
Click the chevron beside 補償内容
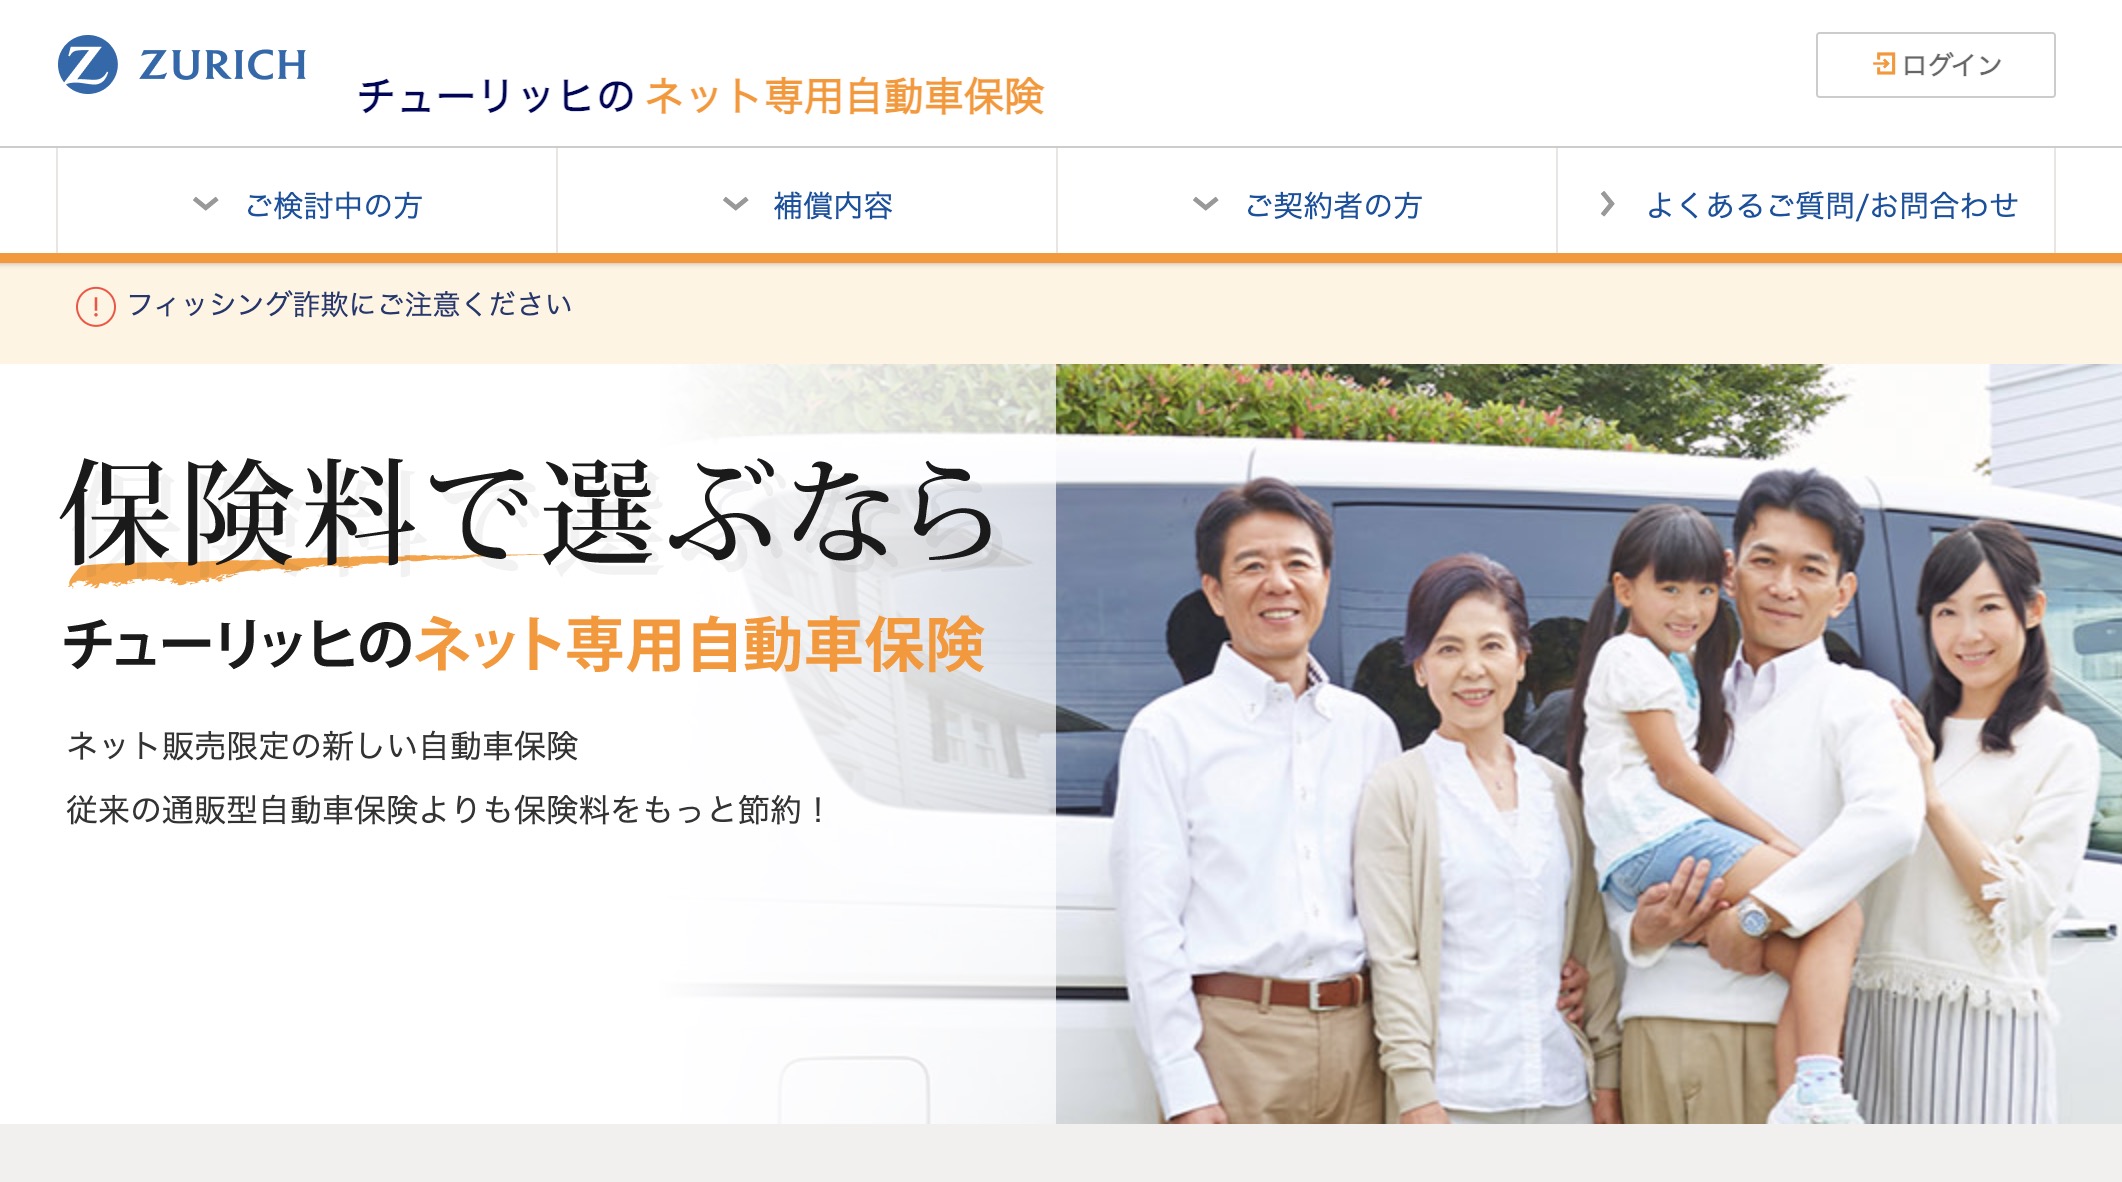click(736, 204)
